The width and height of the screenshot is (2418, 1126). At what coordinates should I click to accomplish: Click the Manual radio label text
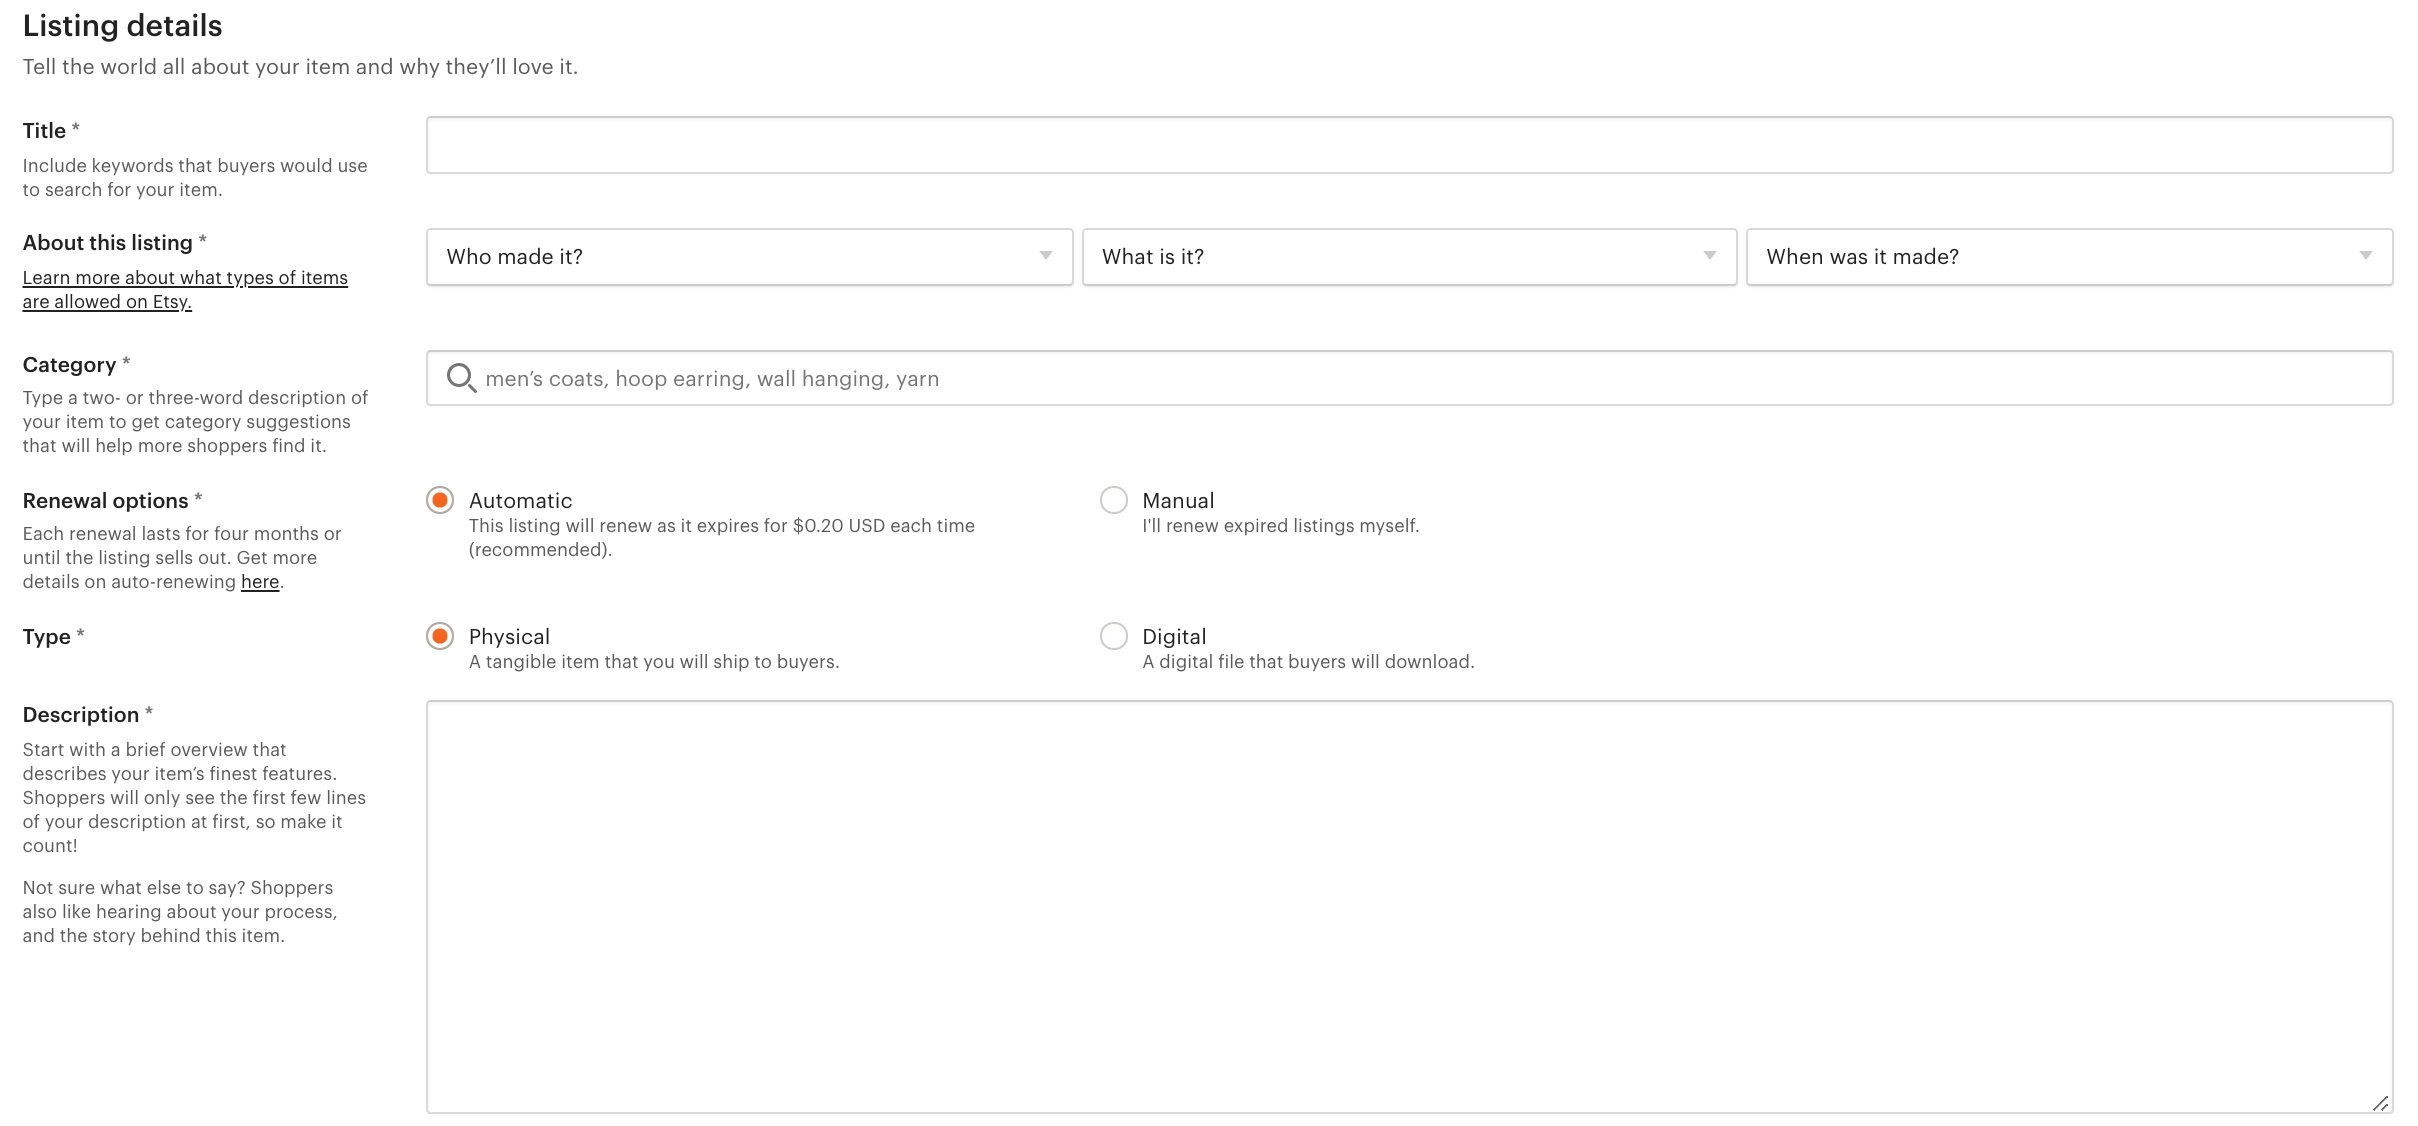coord(1178,500)
